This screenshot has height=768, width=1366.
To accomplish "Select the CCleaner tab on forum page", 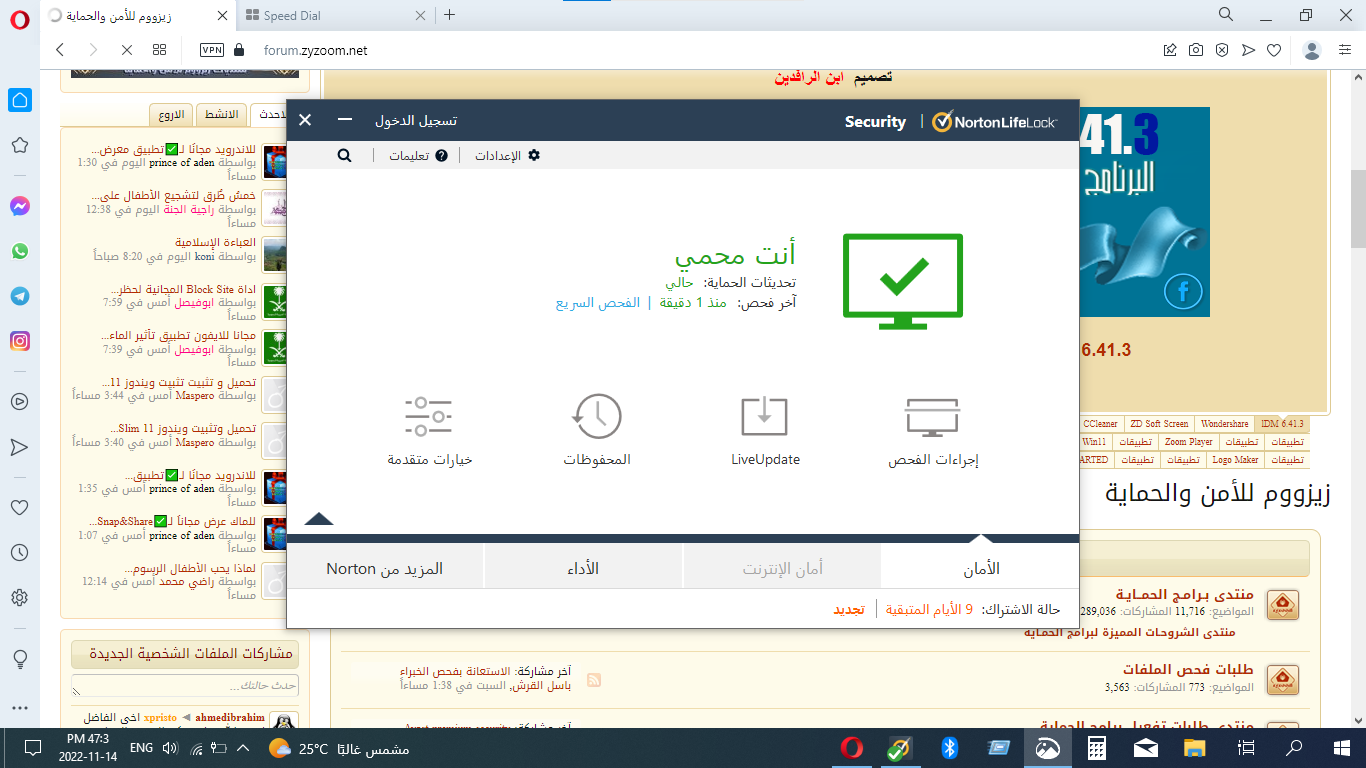I will pos(1101,424).
